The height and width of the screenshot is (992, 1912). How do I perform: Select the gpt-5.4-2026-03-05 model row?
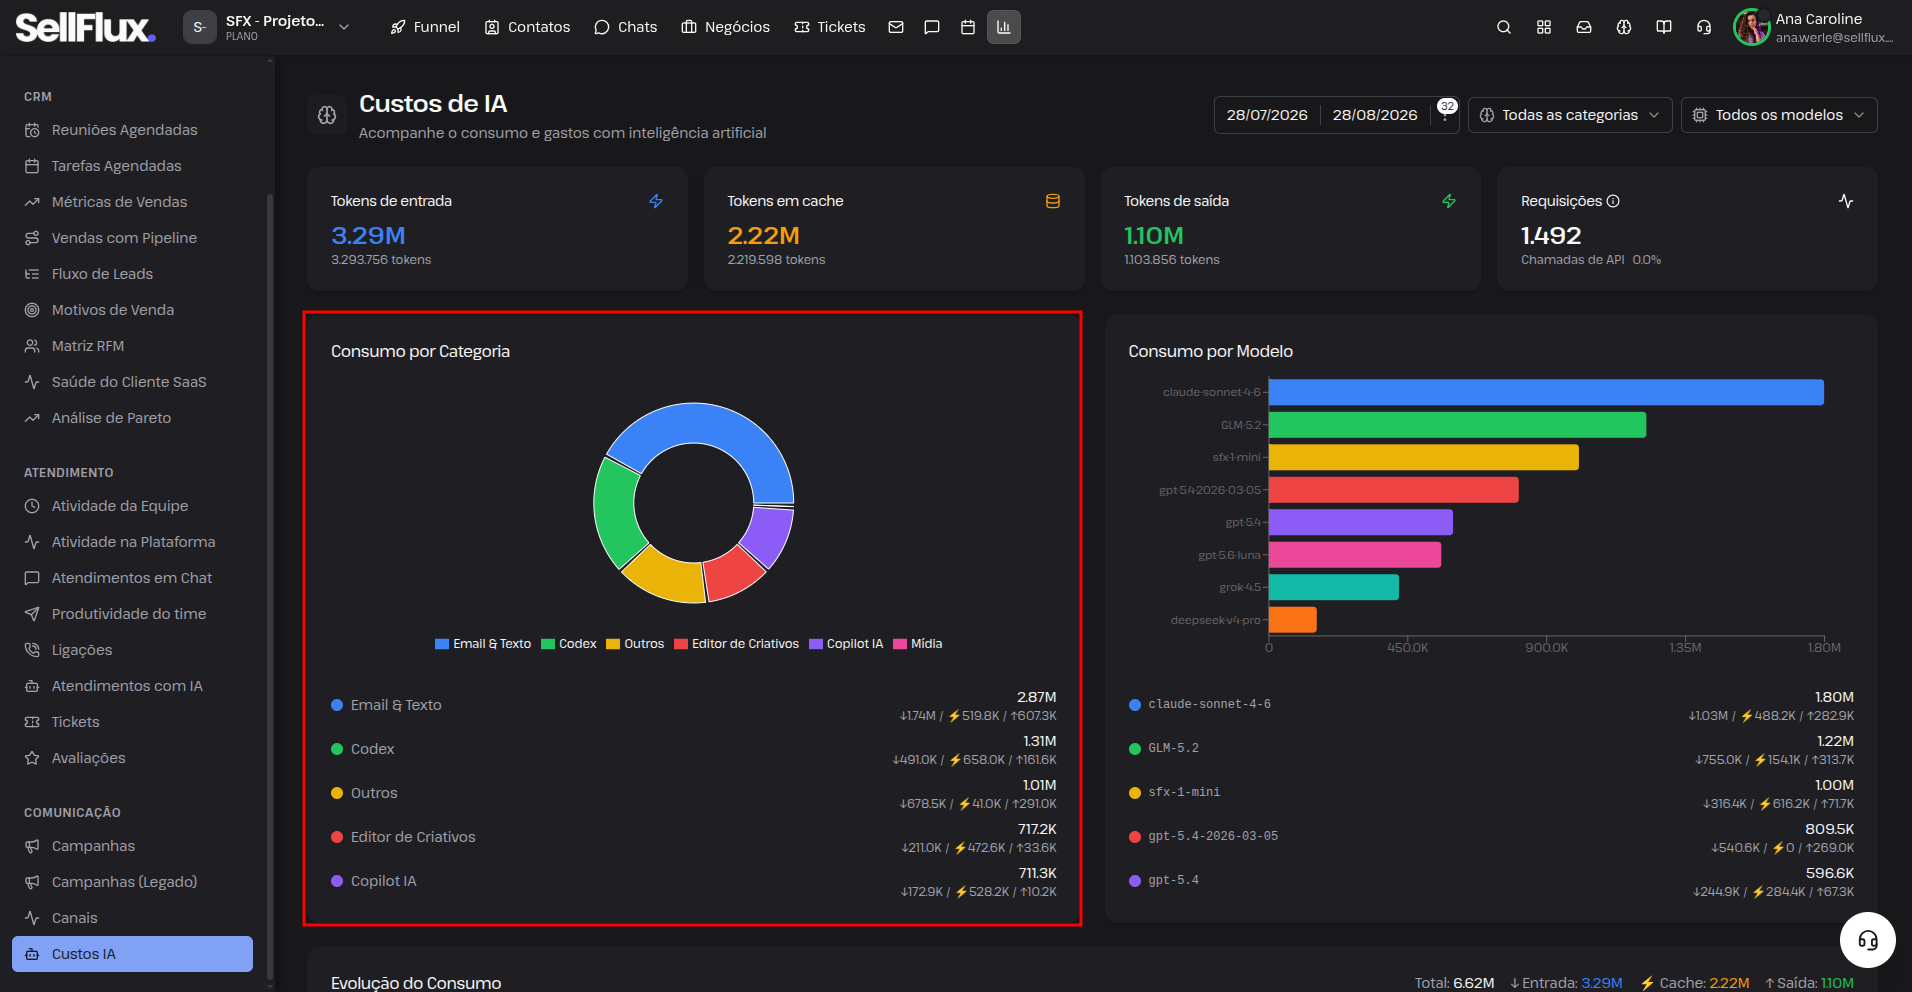[1491, 837]
